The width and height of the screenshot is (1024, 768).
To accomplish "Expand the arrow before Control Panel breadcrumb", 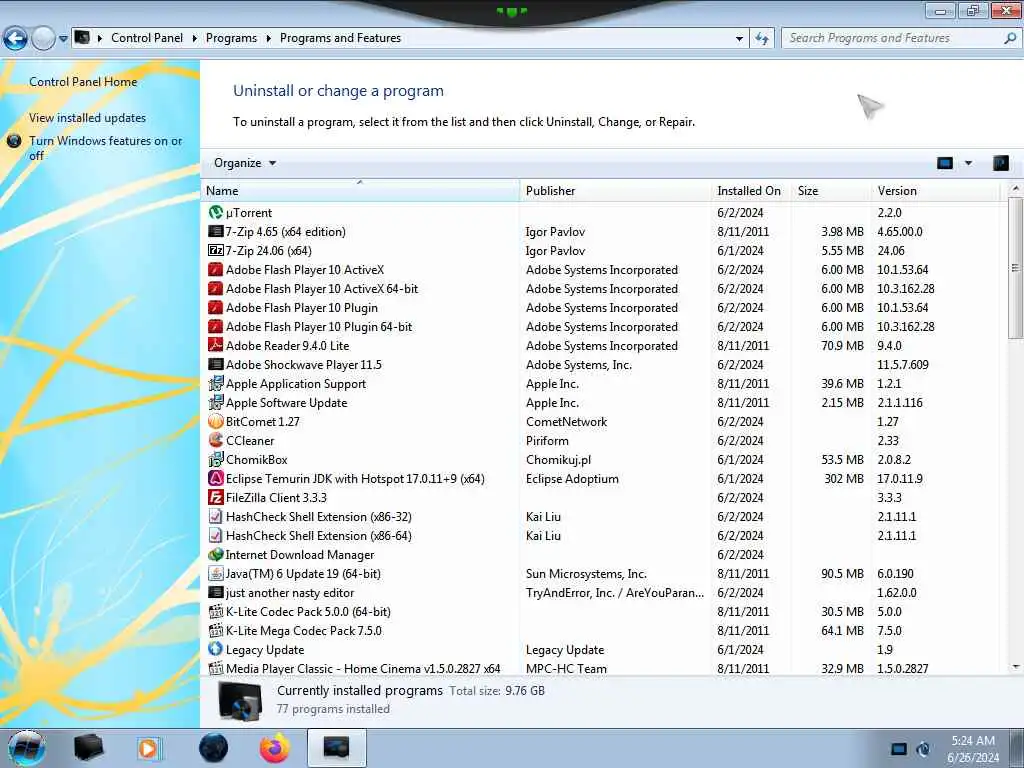I will click(x=100, y=38).
